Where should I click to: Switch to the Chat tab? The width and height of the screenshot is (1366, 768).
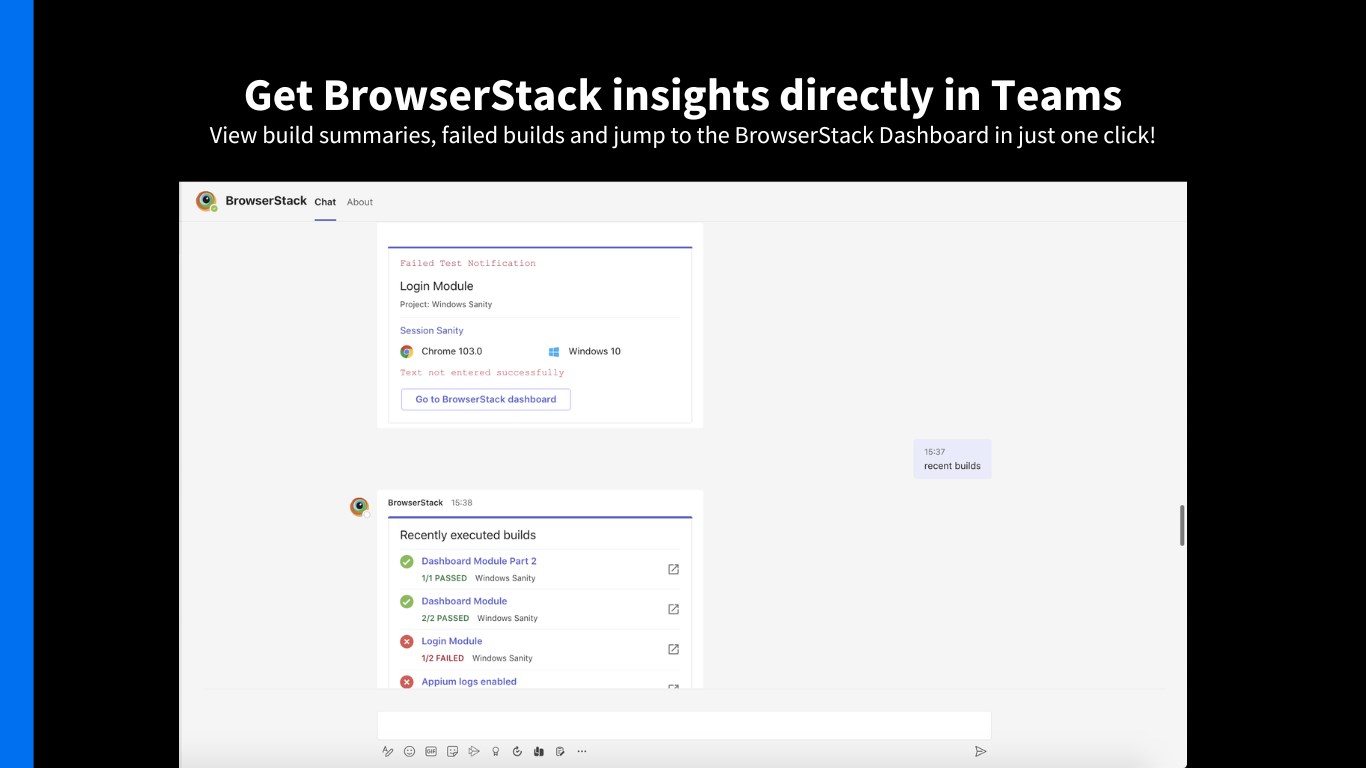[325, 202]
